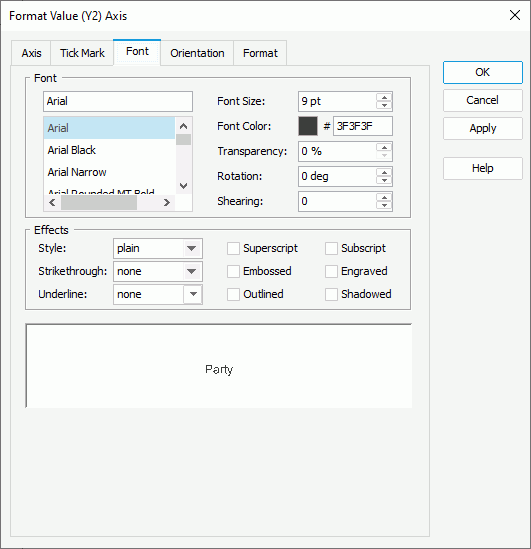531x549 pixels.
Task: Open the Tick Mark tab
Action: click(82, 53)
